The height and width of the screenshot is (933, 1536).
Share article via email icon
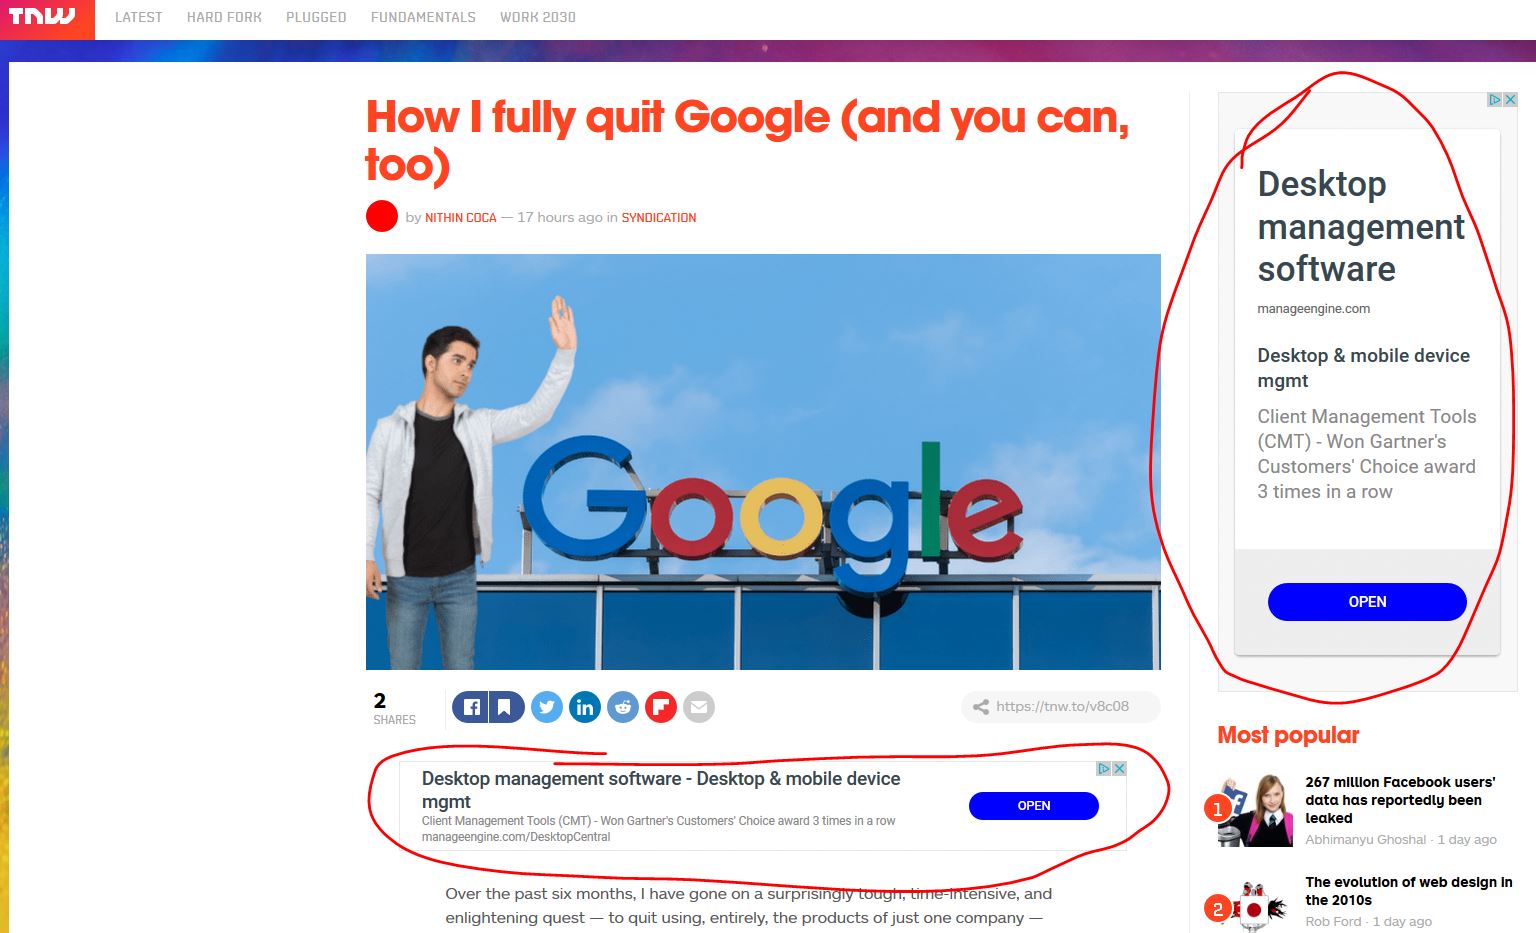point(699,707)
